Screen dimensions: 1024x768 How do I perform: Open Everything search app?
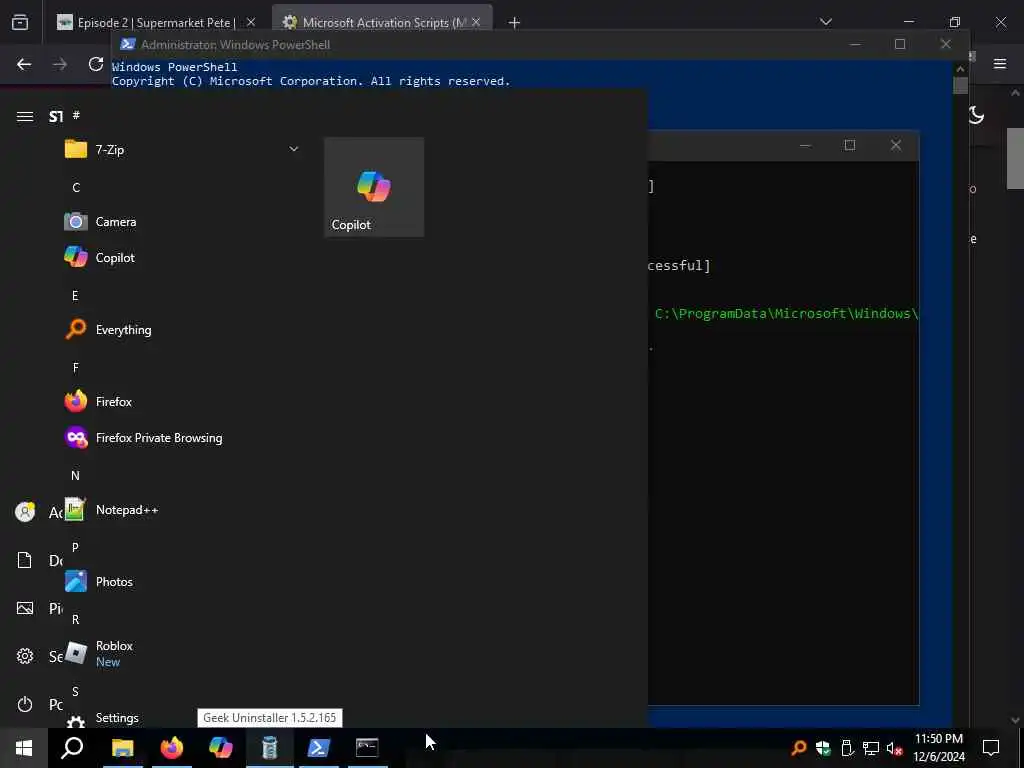181,329
